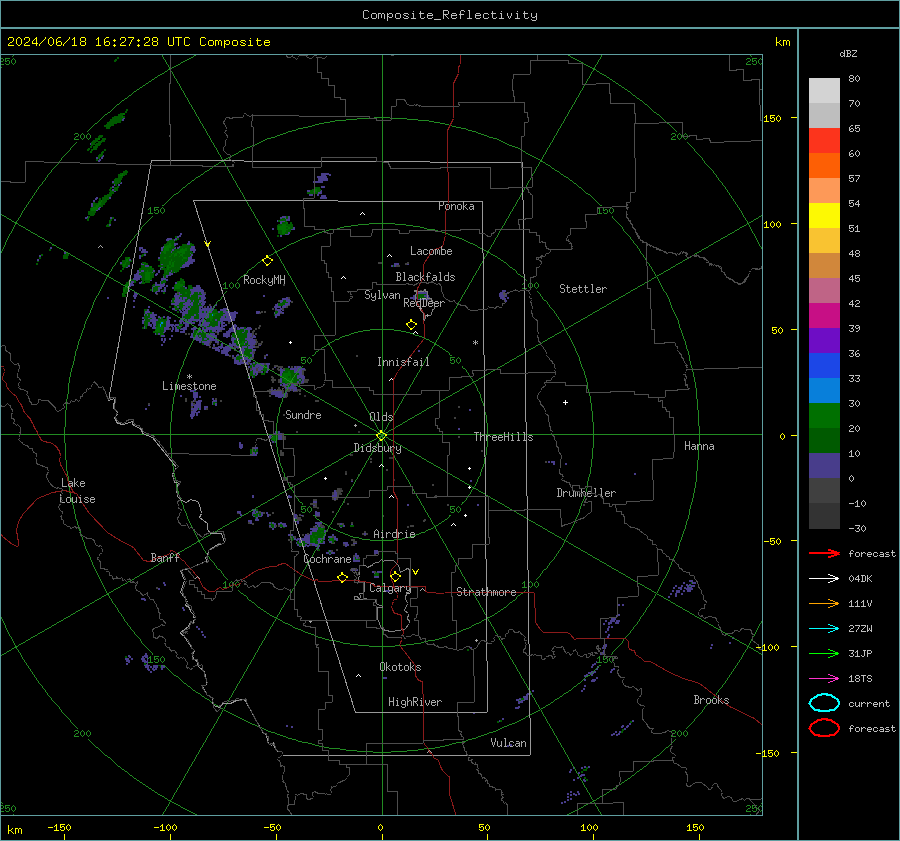This screenshot has height=841, width=900.
Task: Click the radar echo cluster northwest of Cochrane
Action: point(315,535)
